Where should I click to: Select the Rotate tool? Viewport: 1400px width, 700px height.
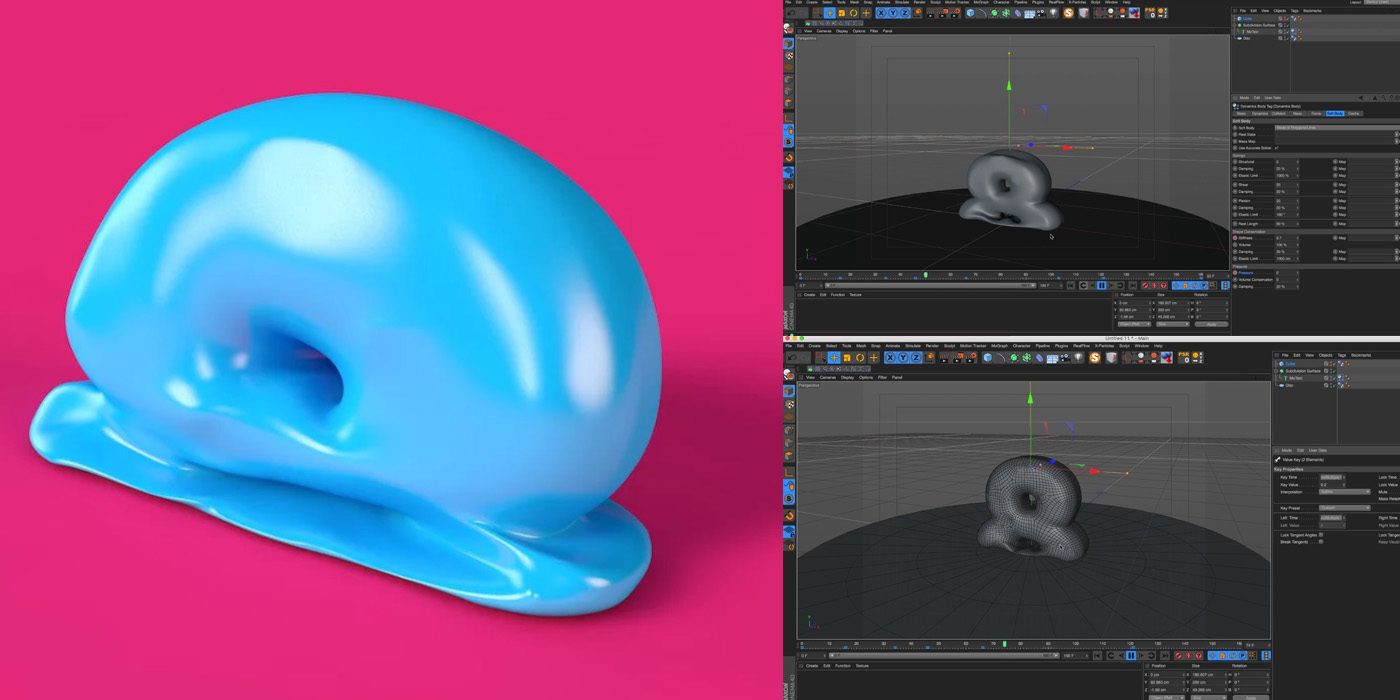point(853,13)
